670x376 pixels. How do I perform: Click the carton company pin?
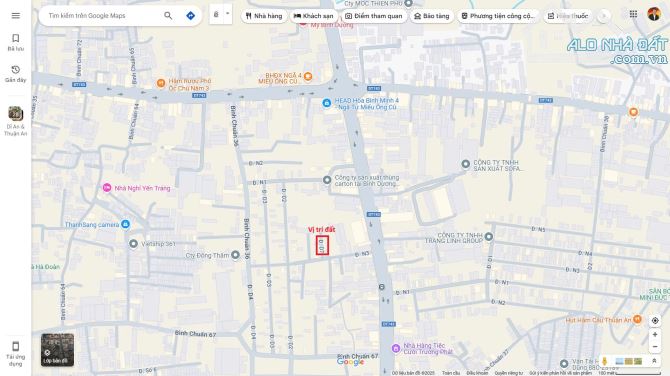click(327, 180)
